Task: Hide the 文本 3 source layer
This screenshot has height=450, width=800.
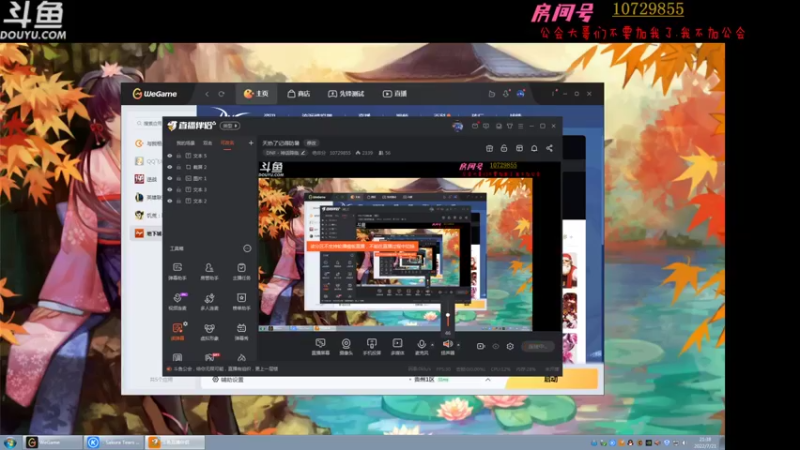Action: pyautogui.click(x=170, y=190)
